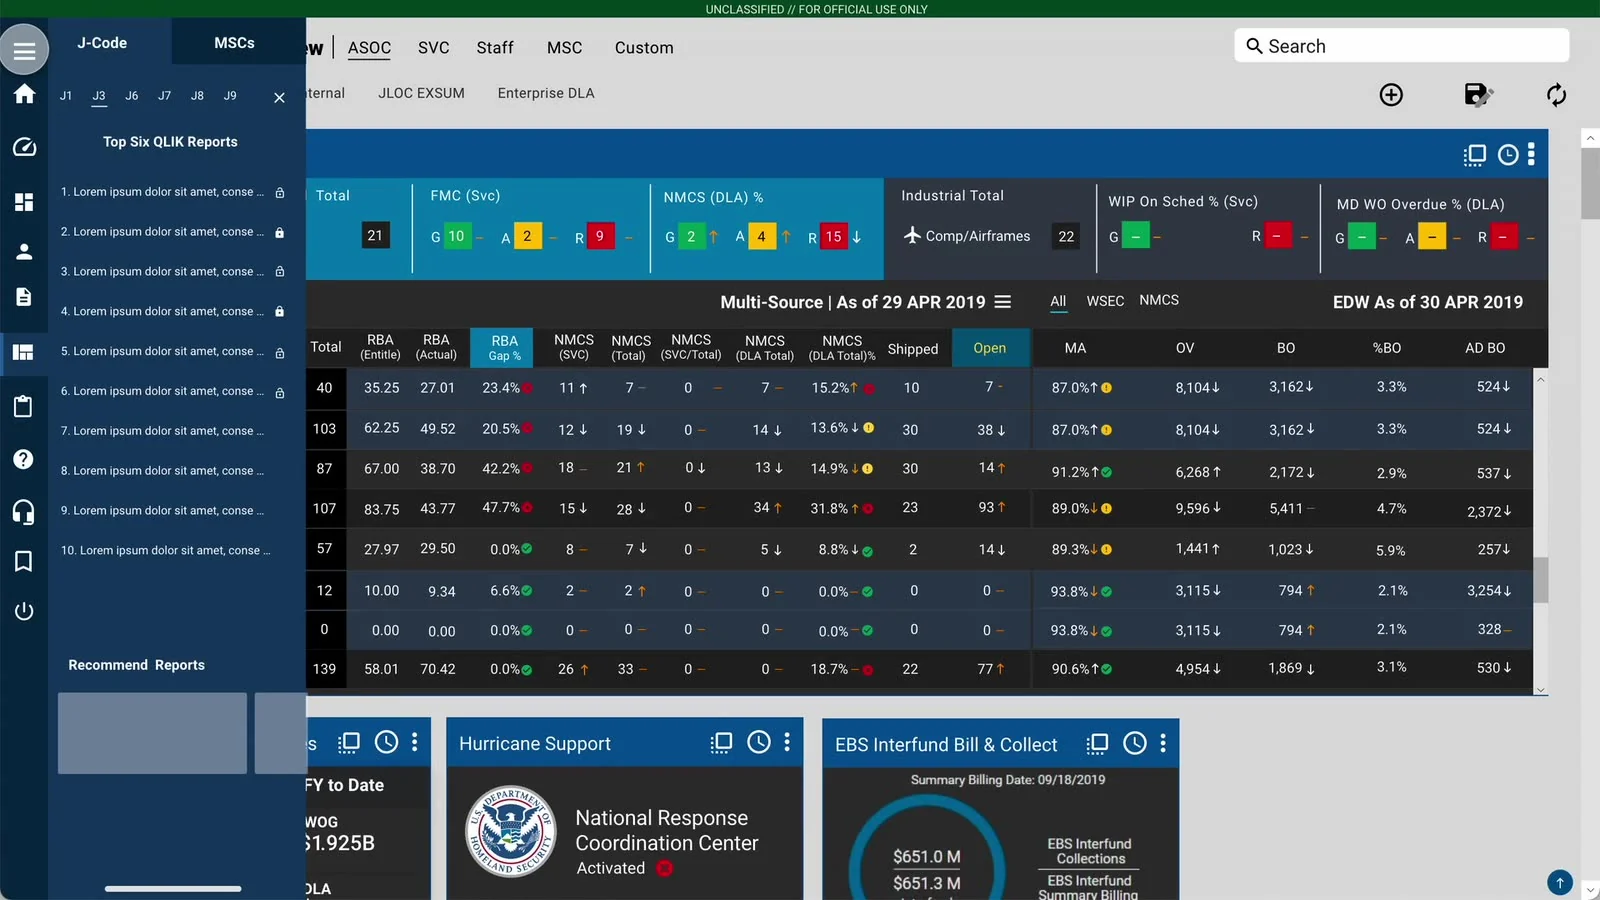
Task: Select the J1 code tab
Action: click(x=66, y=96)
